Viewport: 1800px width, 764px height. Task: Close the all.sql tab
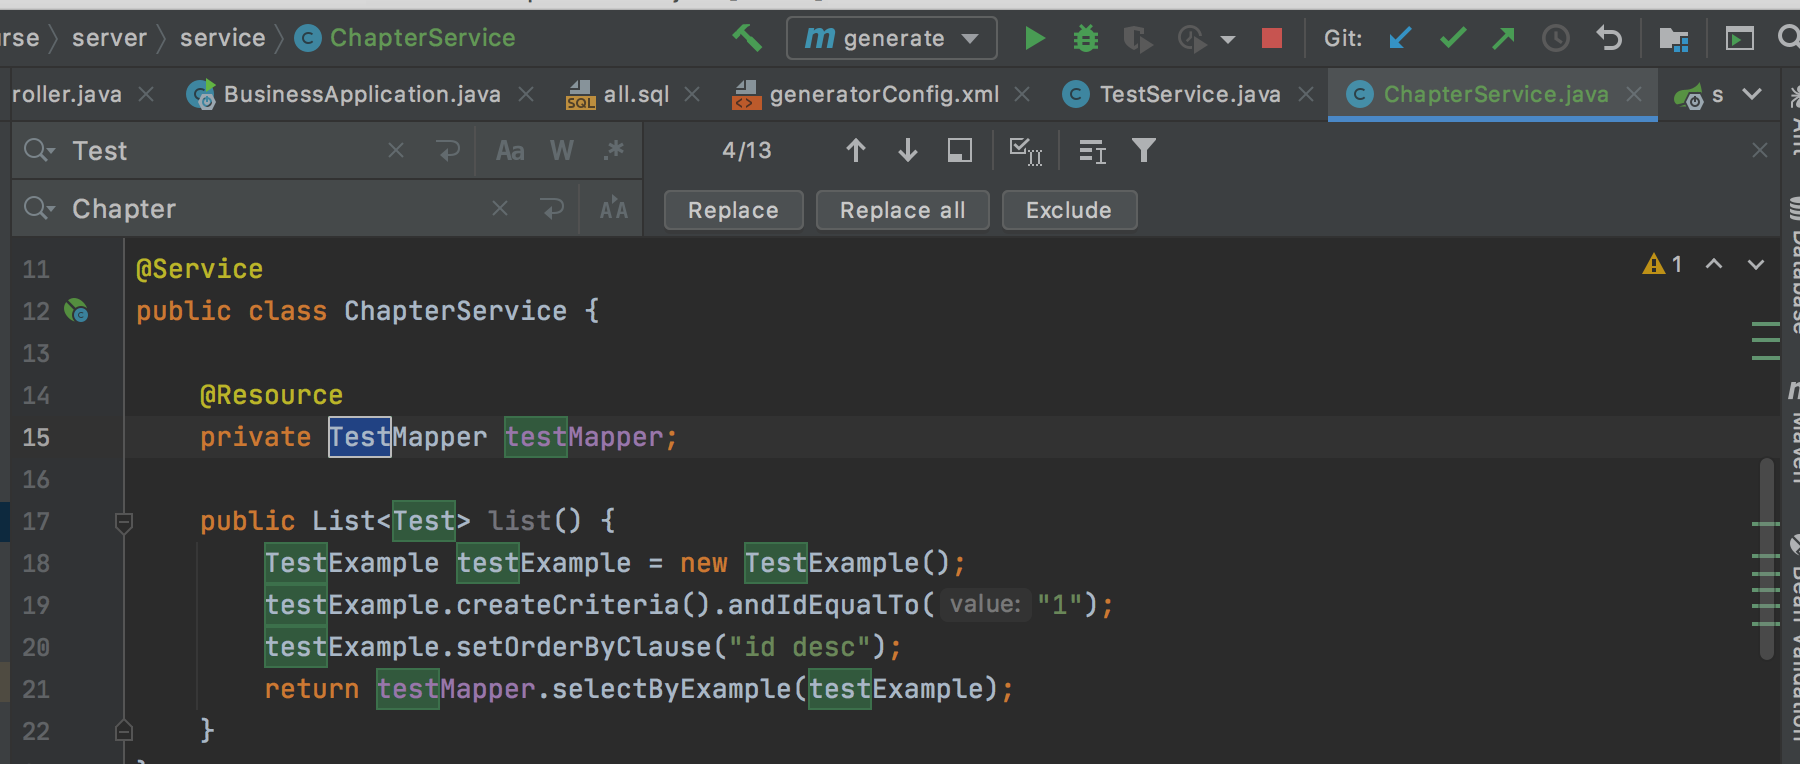[x=692, y=94]
